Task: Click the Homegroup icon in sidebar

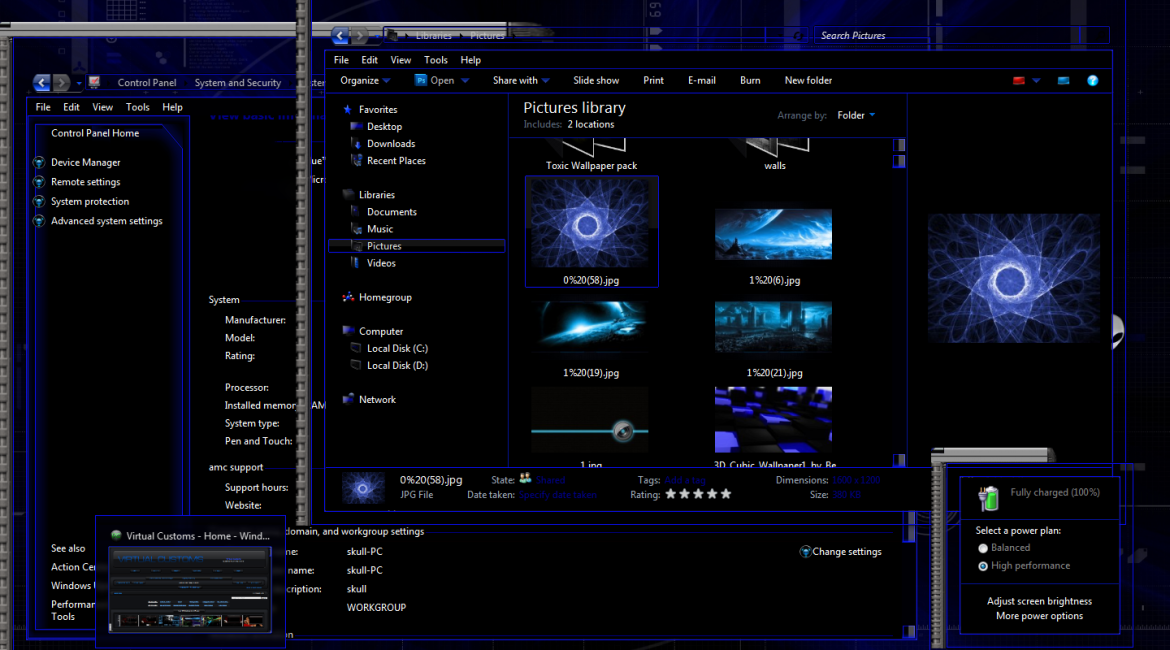Action: pyautogui.click(x=348, y=297)
